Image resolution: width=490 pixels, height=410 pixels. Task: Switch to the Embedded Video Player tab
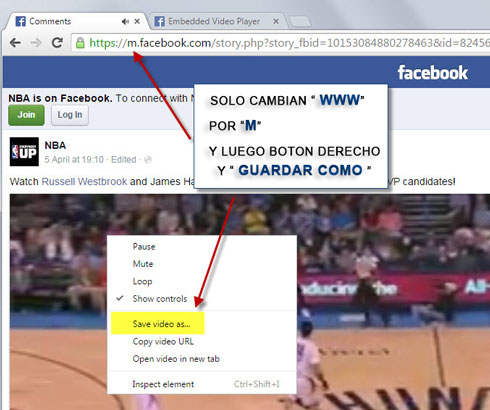(x=217, y=21)
